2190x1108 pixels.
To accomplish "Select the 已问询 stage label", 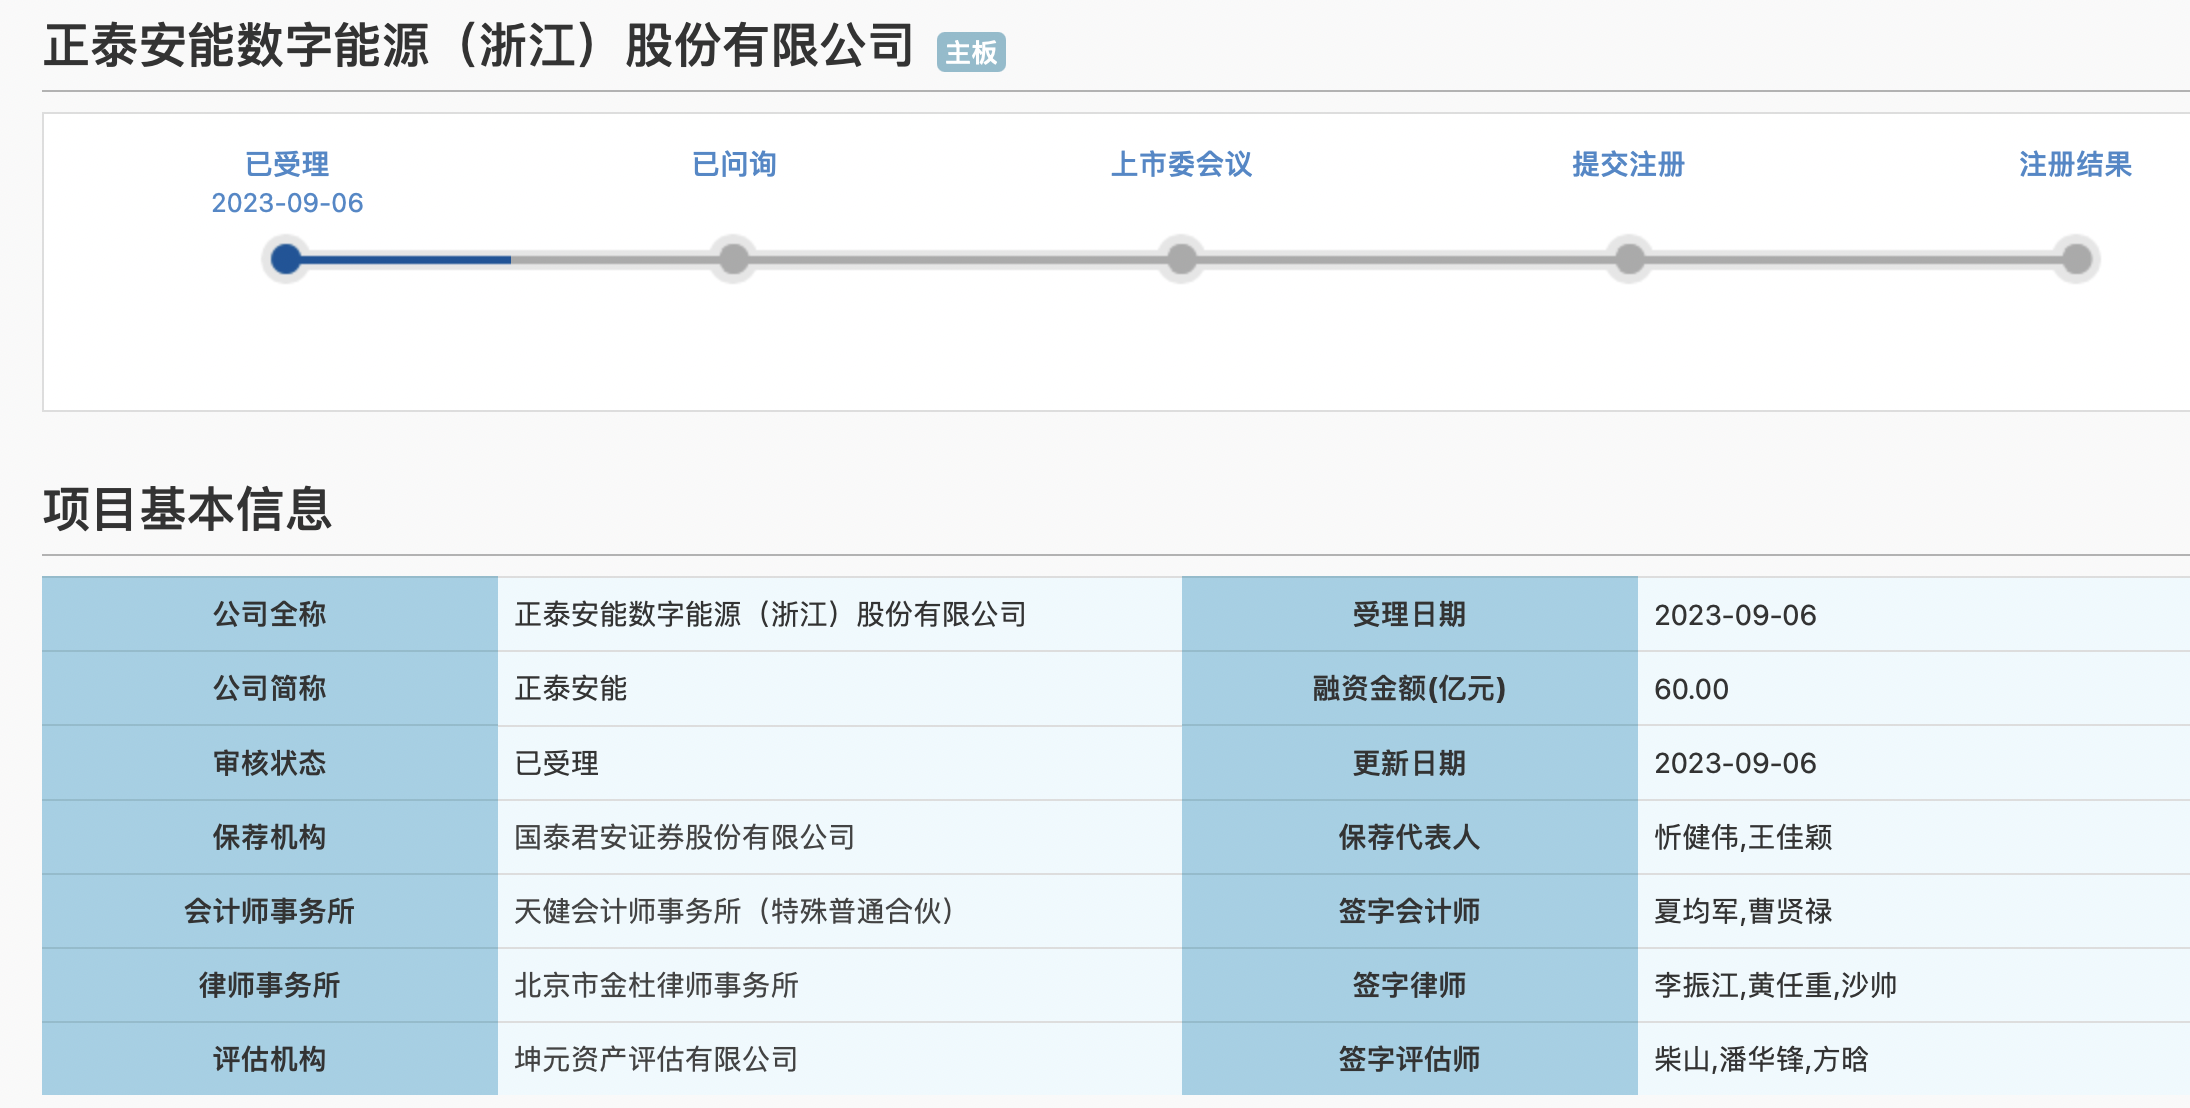I will click(x=734, y=164).
